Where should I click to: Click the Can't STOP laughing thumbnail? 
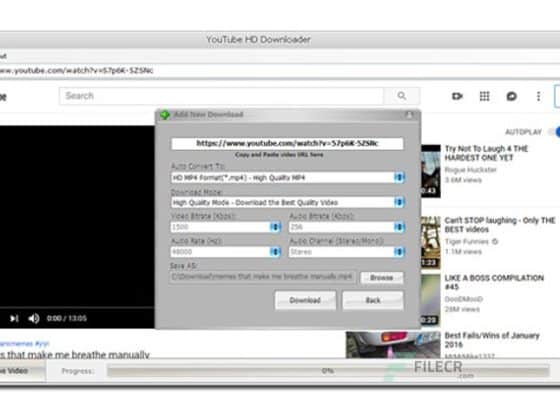click(x=431, y=242)
